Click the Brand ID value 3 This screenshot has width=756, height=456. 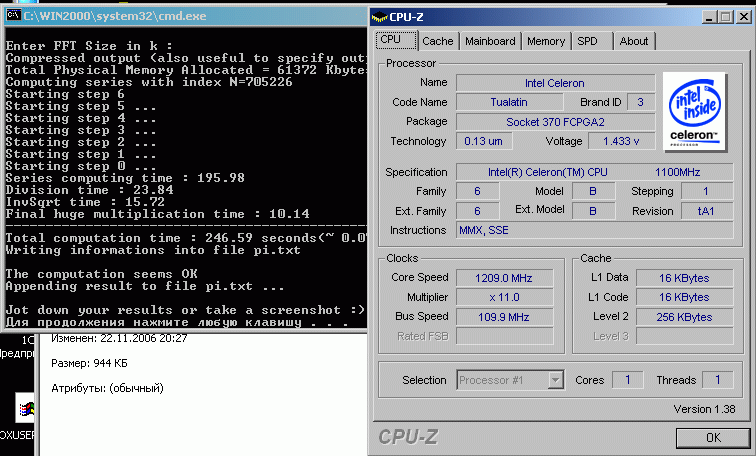(641, 102)
